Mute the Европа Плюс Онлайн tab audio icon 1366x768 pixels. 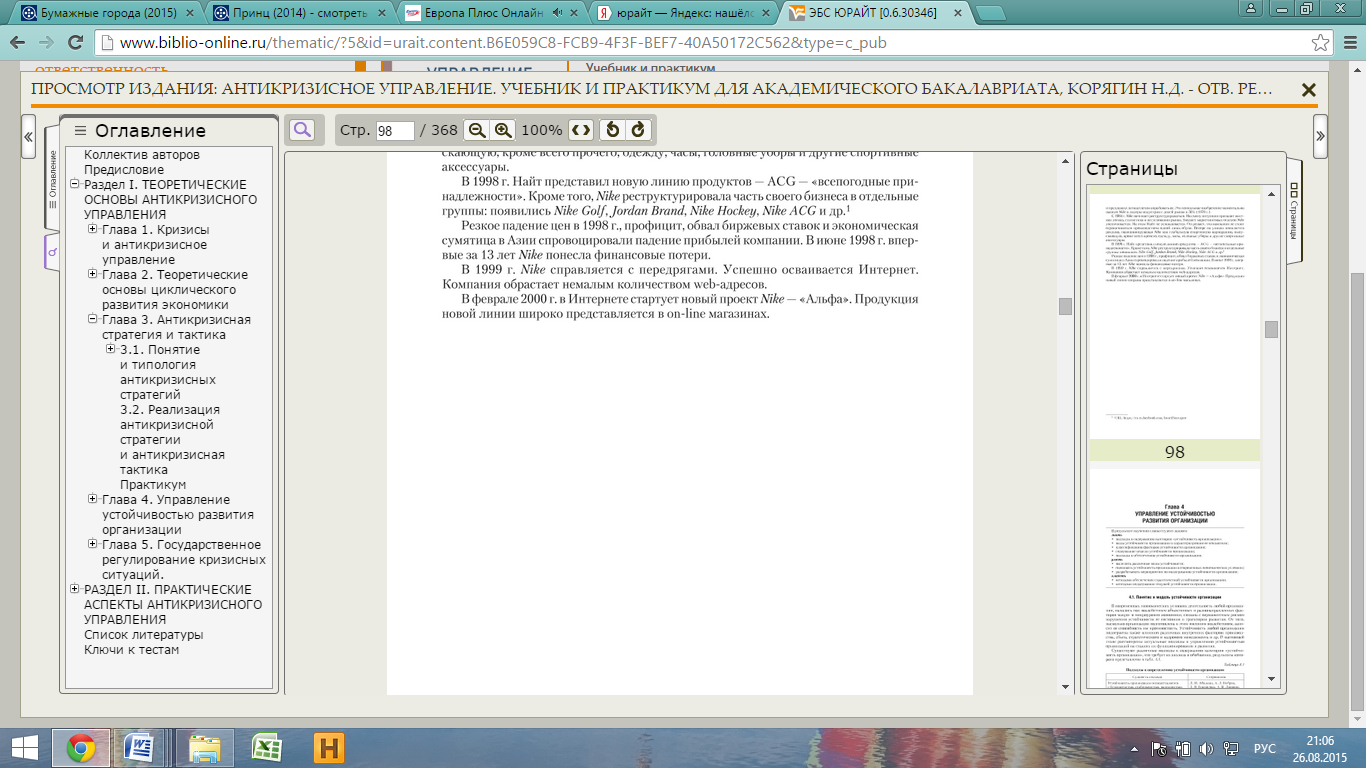coord(558,14)
